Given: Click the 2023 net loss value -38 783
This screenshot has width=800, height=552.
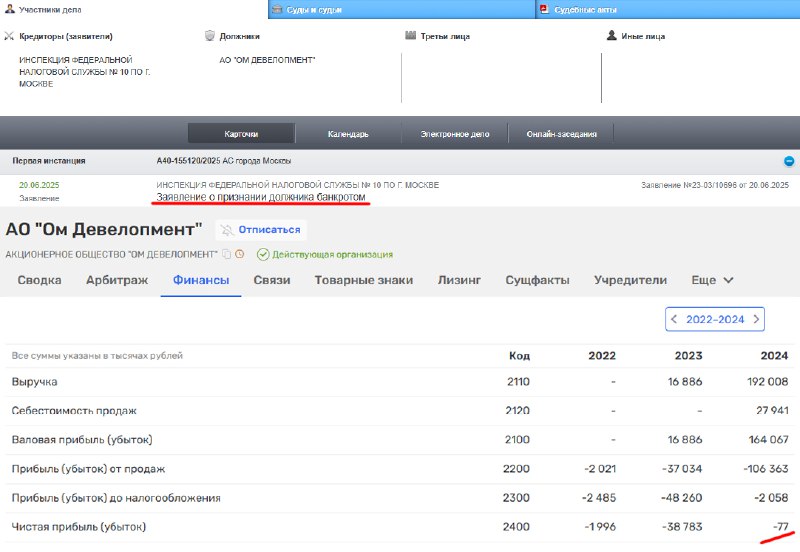Looking at the screenshot, I should 682,526.
